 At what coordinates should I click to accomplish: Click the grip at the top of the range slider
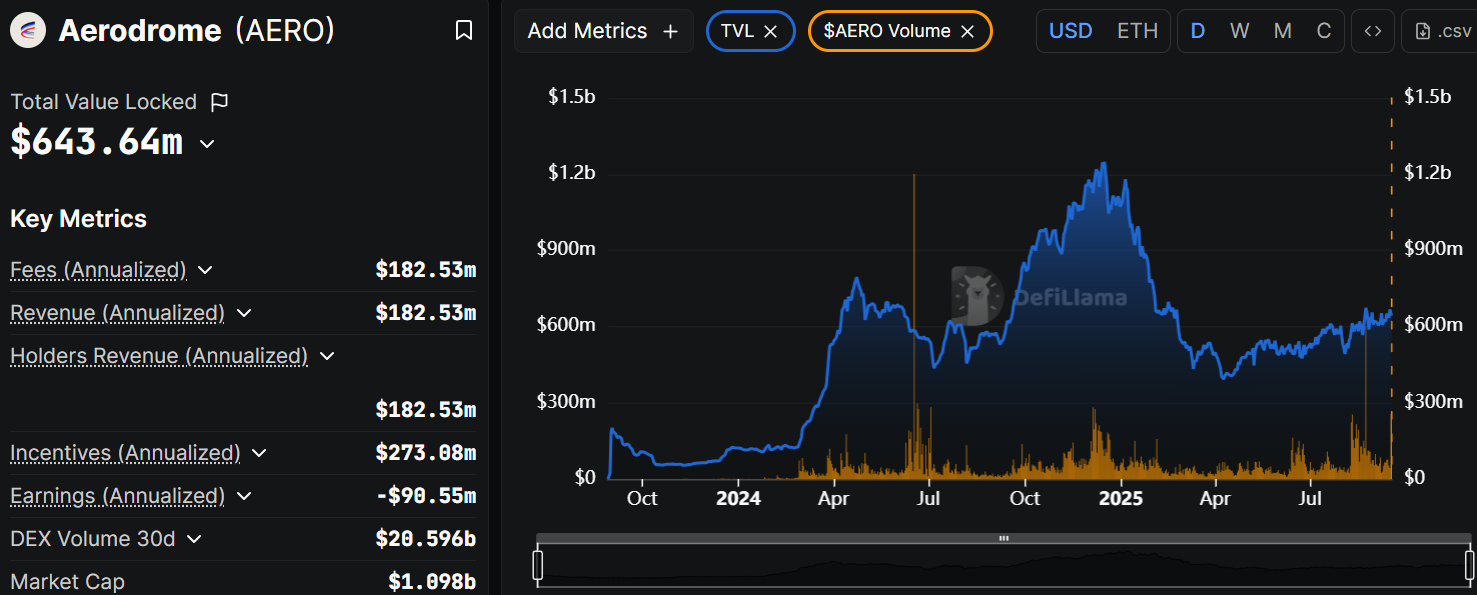[x=1004, y=538]
